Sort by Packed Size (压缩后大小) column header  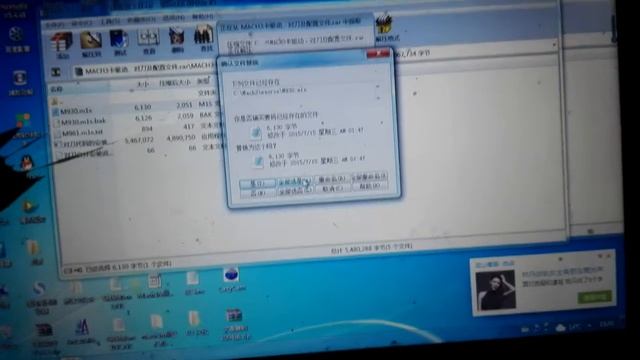[175, 83]
